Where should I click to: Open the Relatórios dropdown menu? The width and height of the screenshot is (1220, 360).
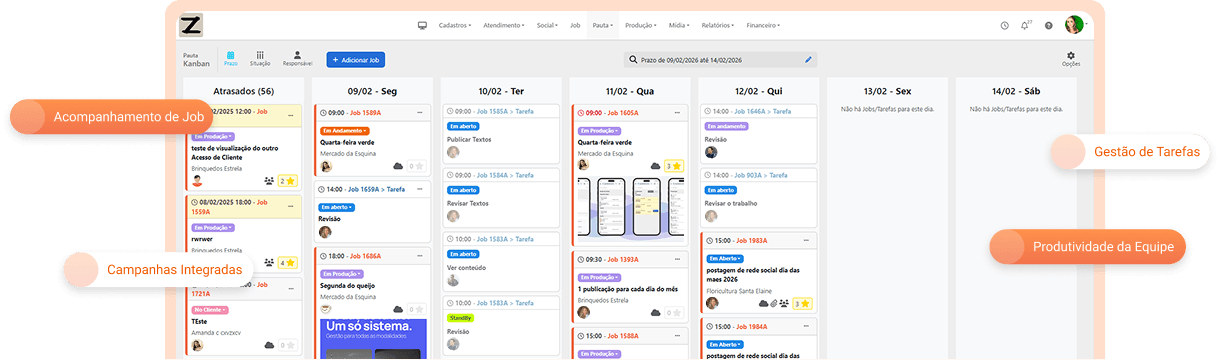[x=718, y=25]
